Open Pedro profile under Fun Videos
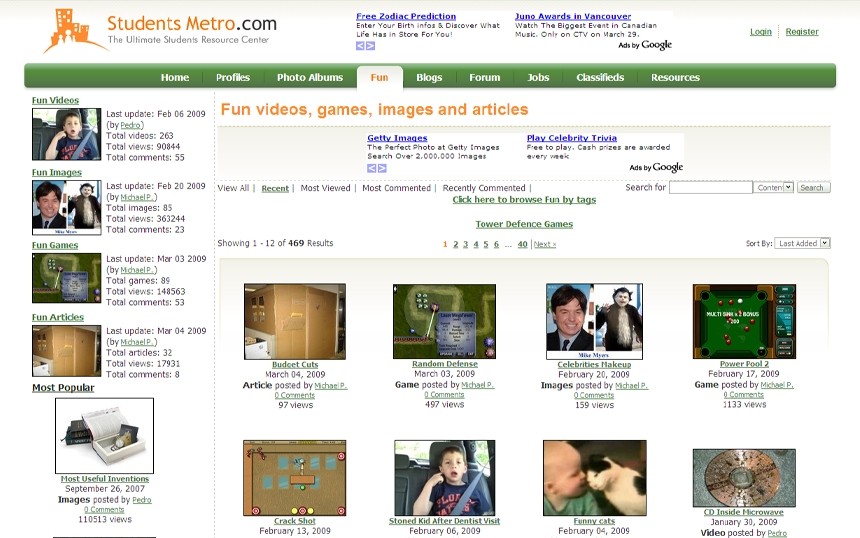The height and width of the screenshot is (538, 860). pos(130,125)
